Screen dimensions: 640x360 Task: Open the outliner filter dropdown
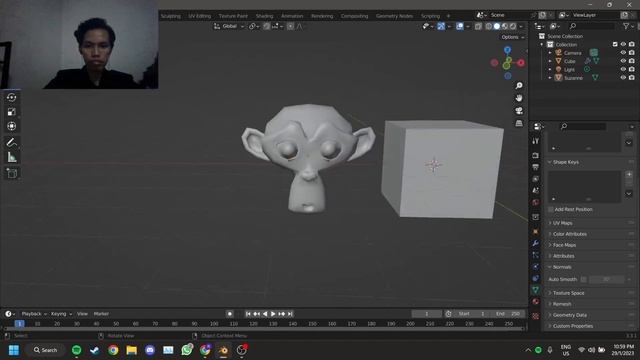click(x=627, y=26)
